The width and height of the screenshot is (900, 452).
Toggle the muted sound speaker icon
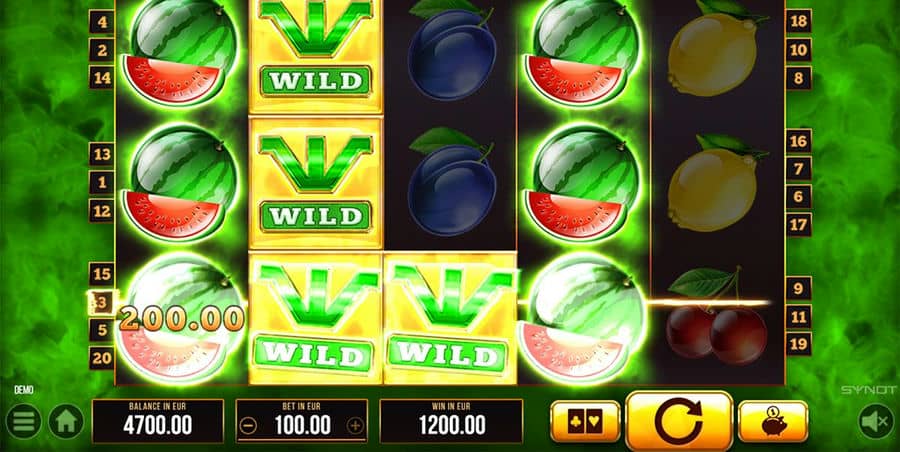[876, 422]
